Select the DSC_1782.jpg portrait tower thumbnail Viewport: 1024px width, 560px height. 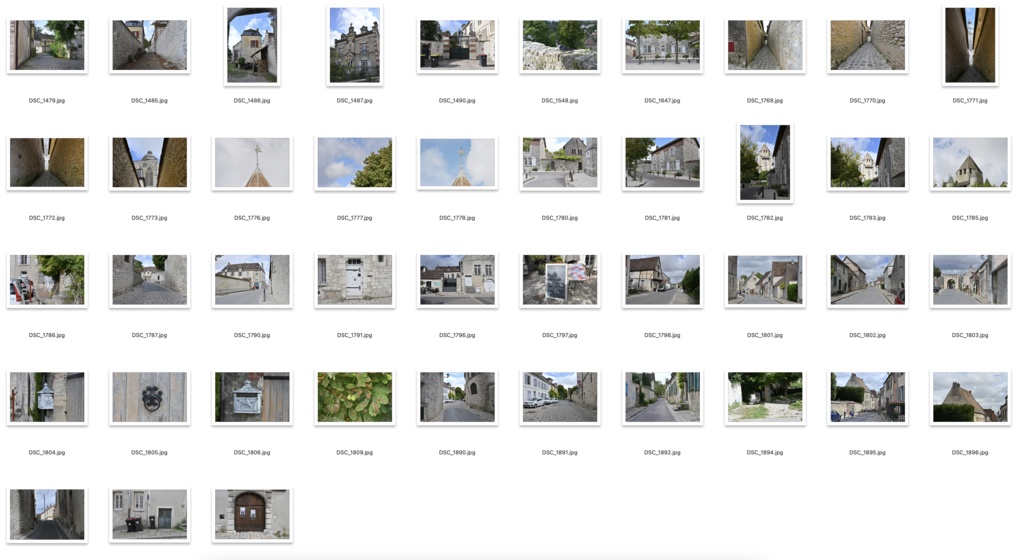(x=765, y=163)
